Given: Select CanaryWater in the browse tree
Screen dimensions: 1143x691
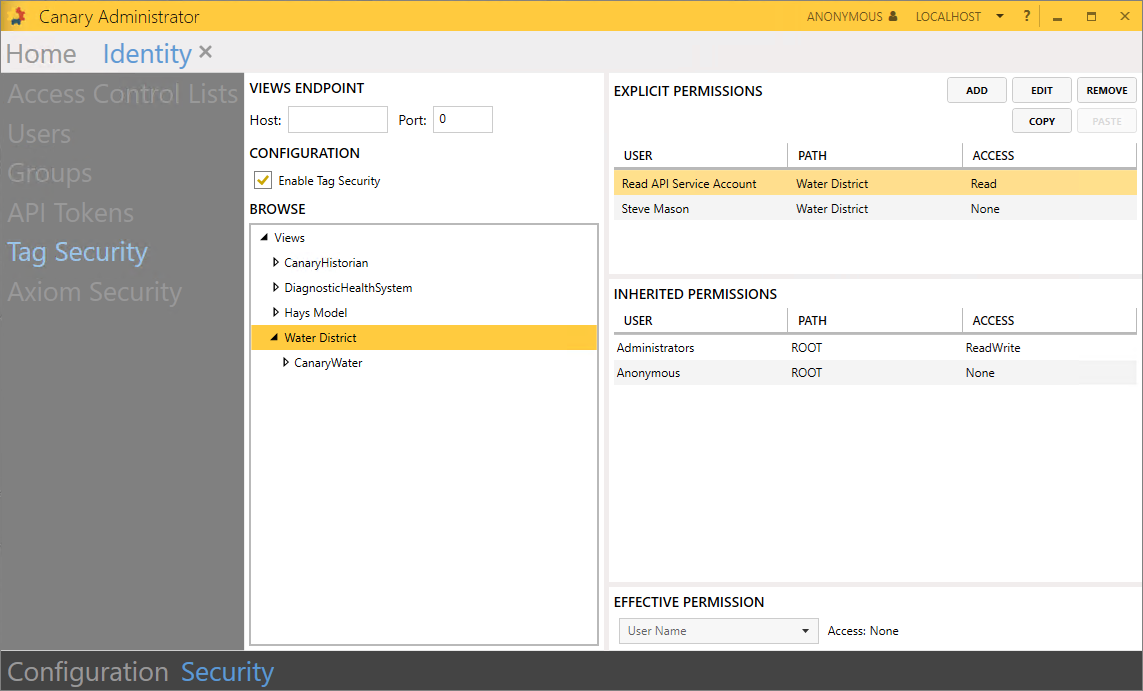Looking at the screenshot, I should 328,362.
